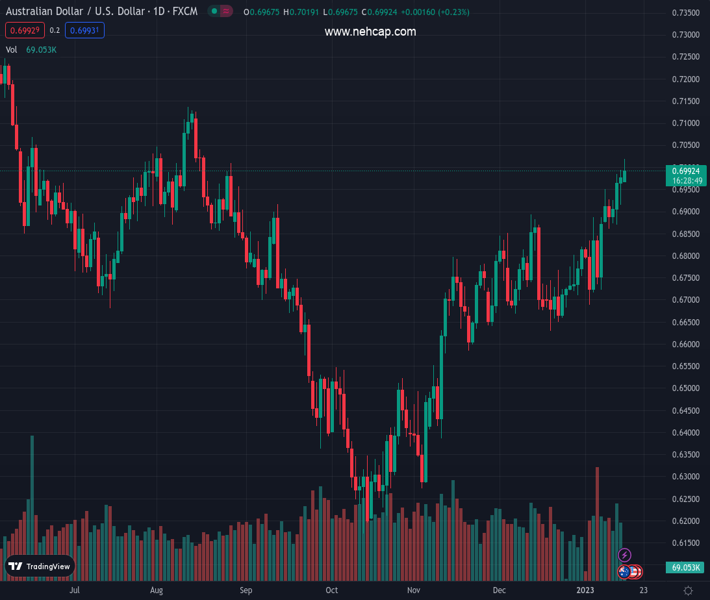Click the purple lightning event icon

(625, 555)
